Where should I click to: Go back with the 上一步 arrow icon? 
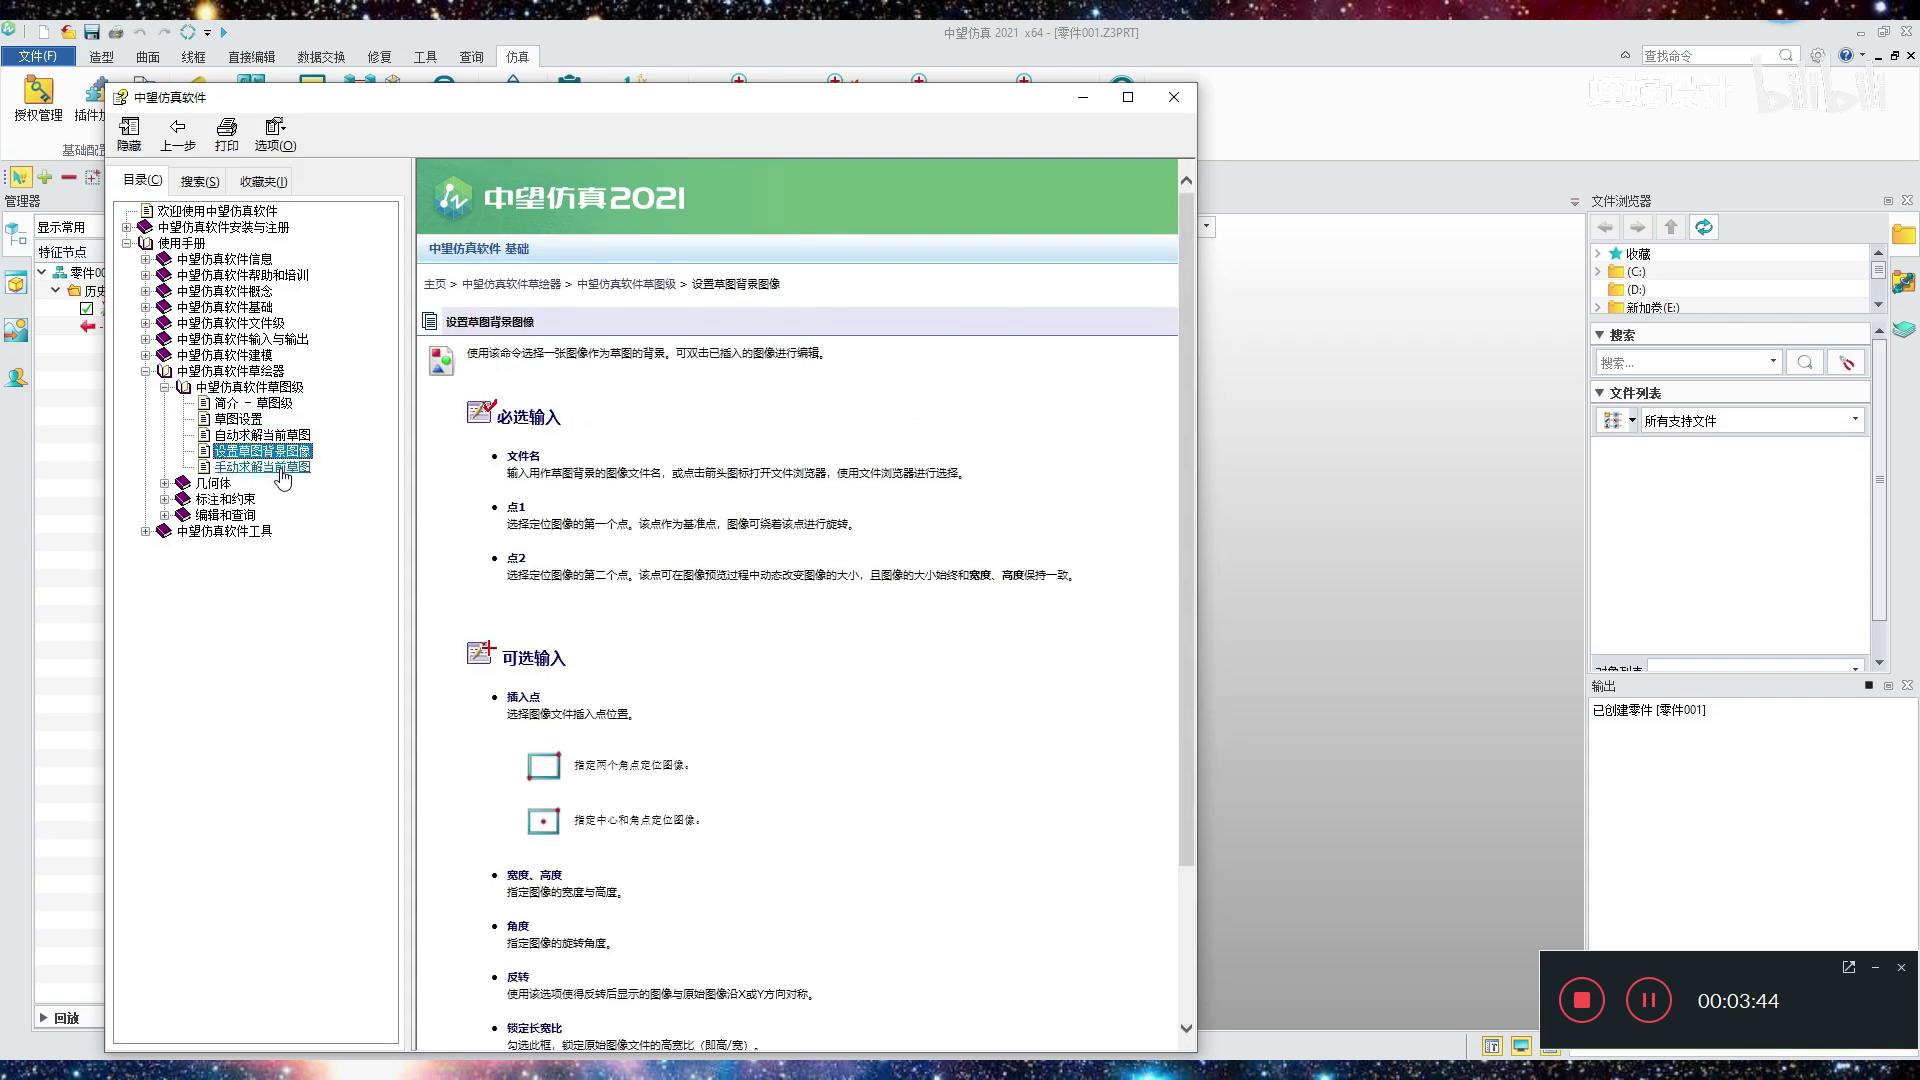[177, 127]
